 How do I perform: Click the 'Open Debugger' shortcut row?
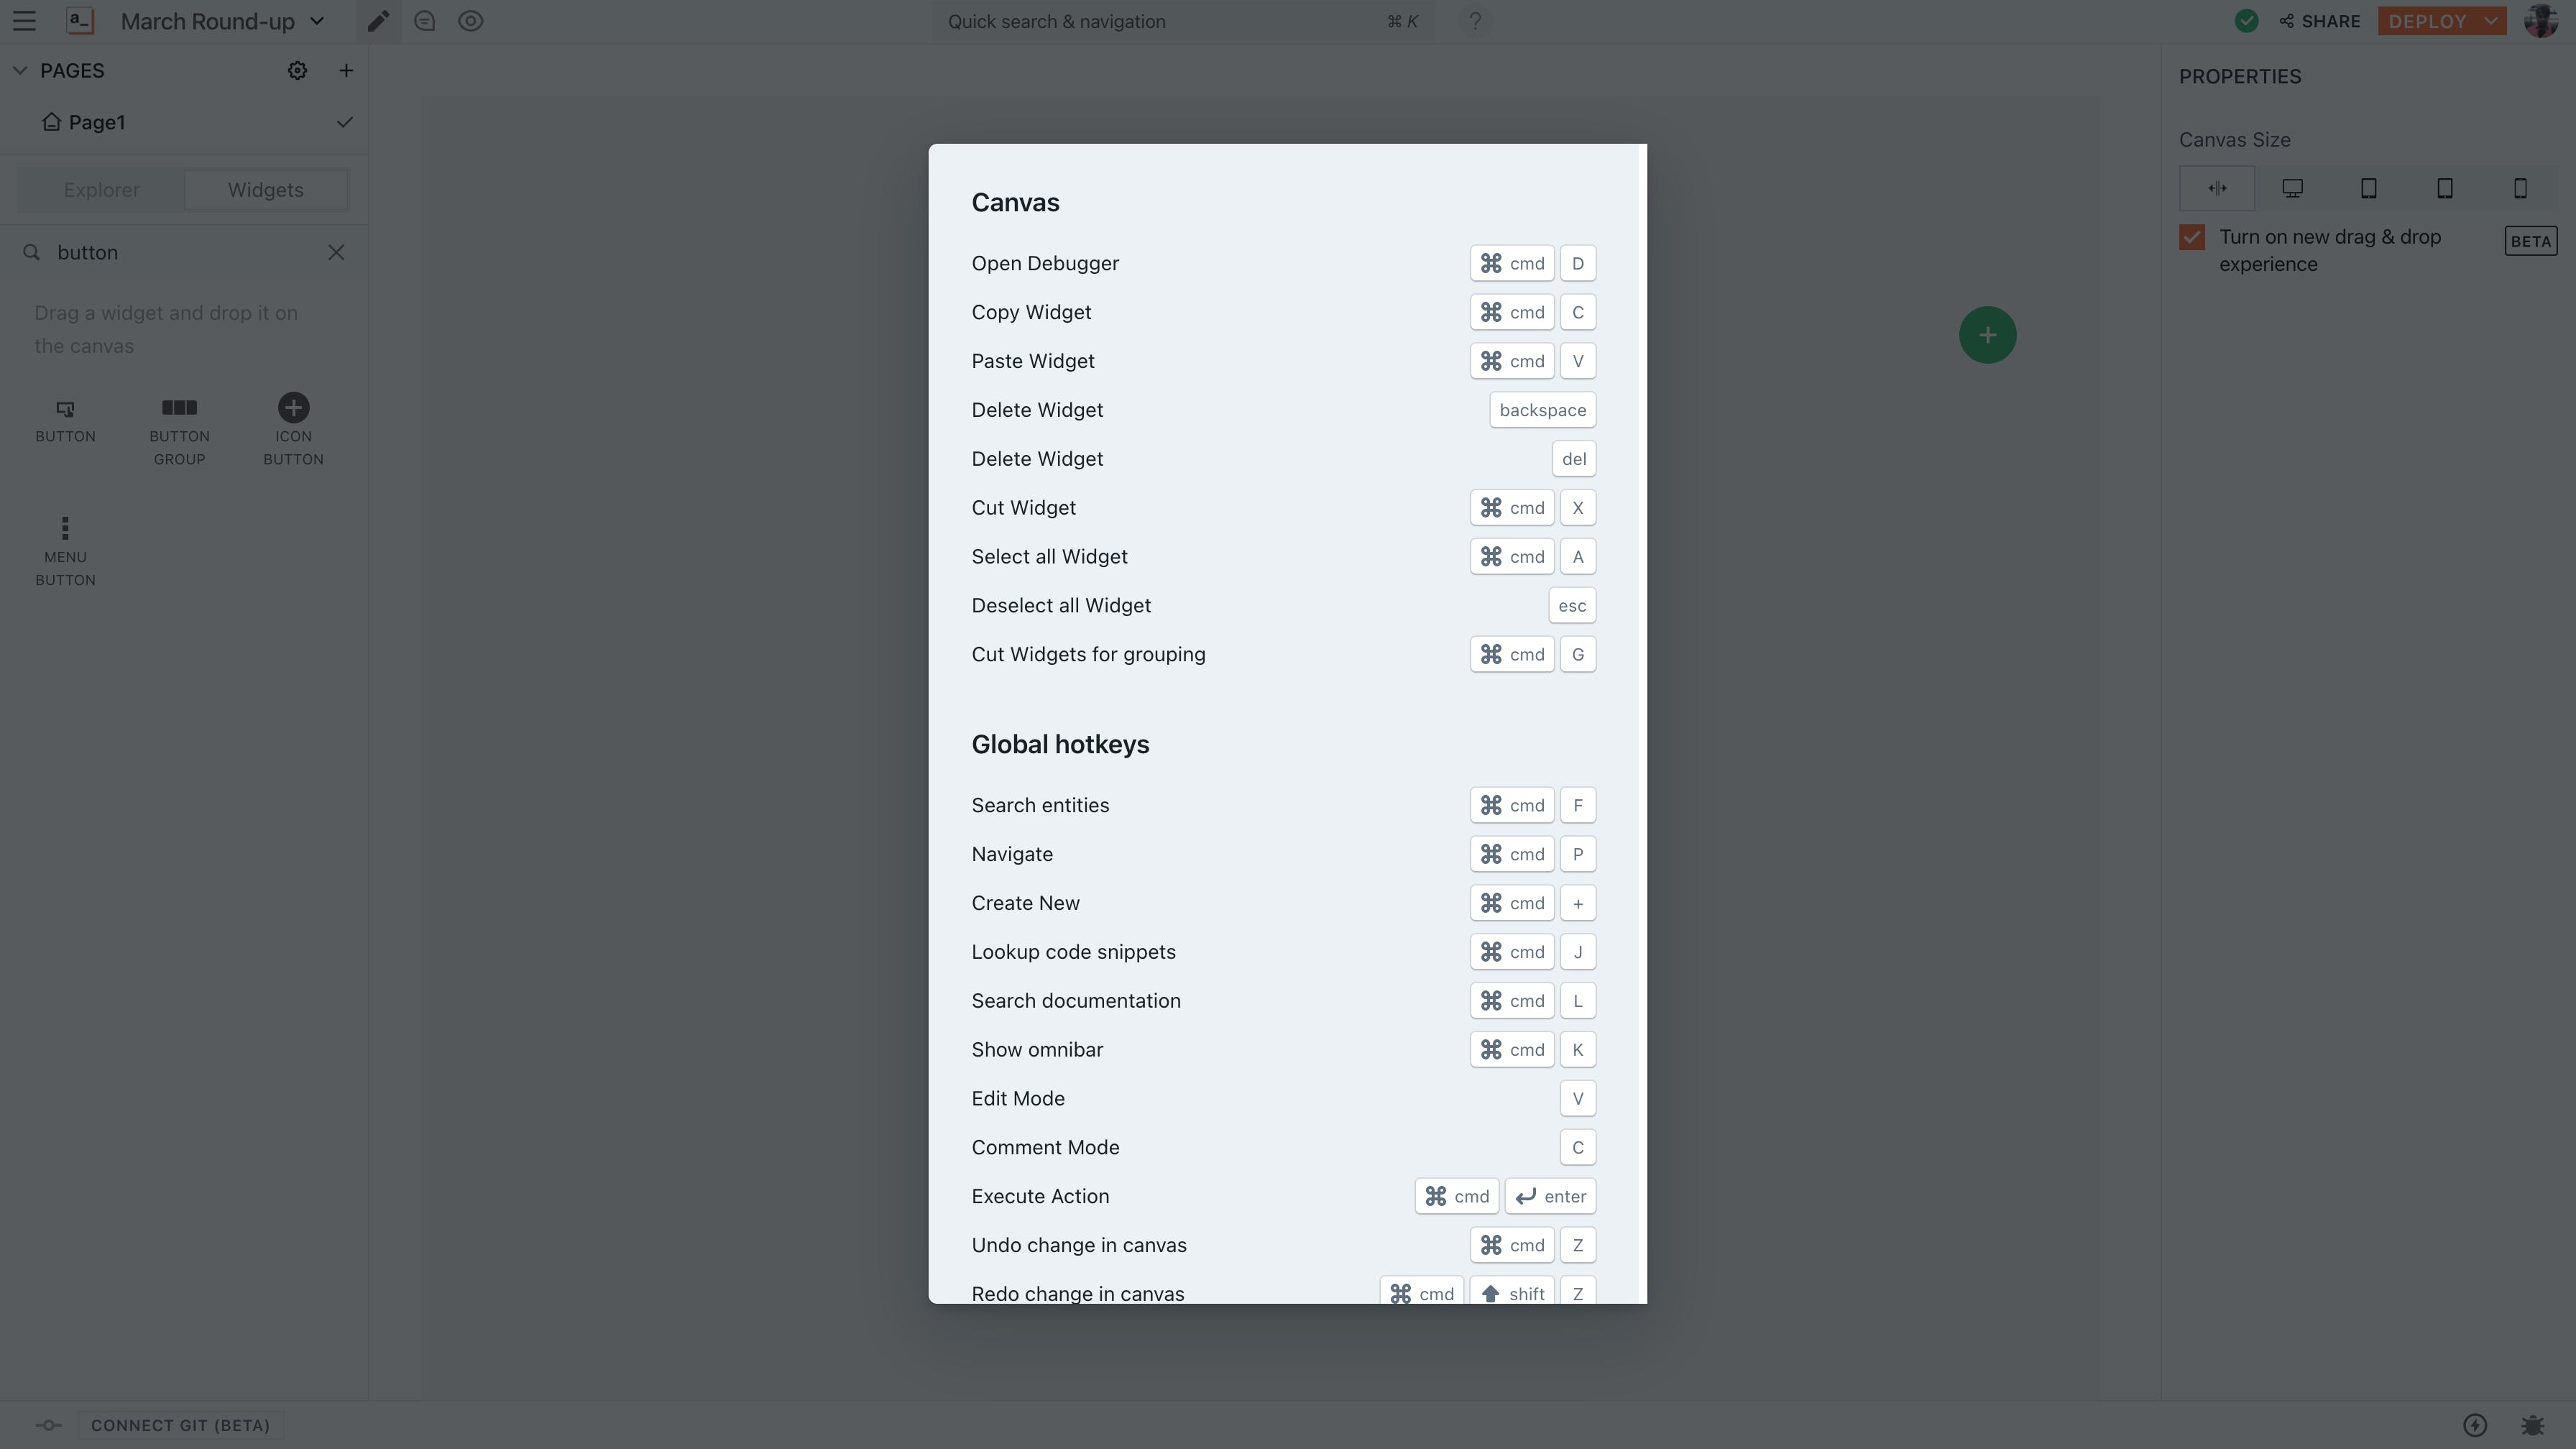click(1284, 263)
